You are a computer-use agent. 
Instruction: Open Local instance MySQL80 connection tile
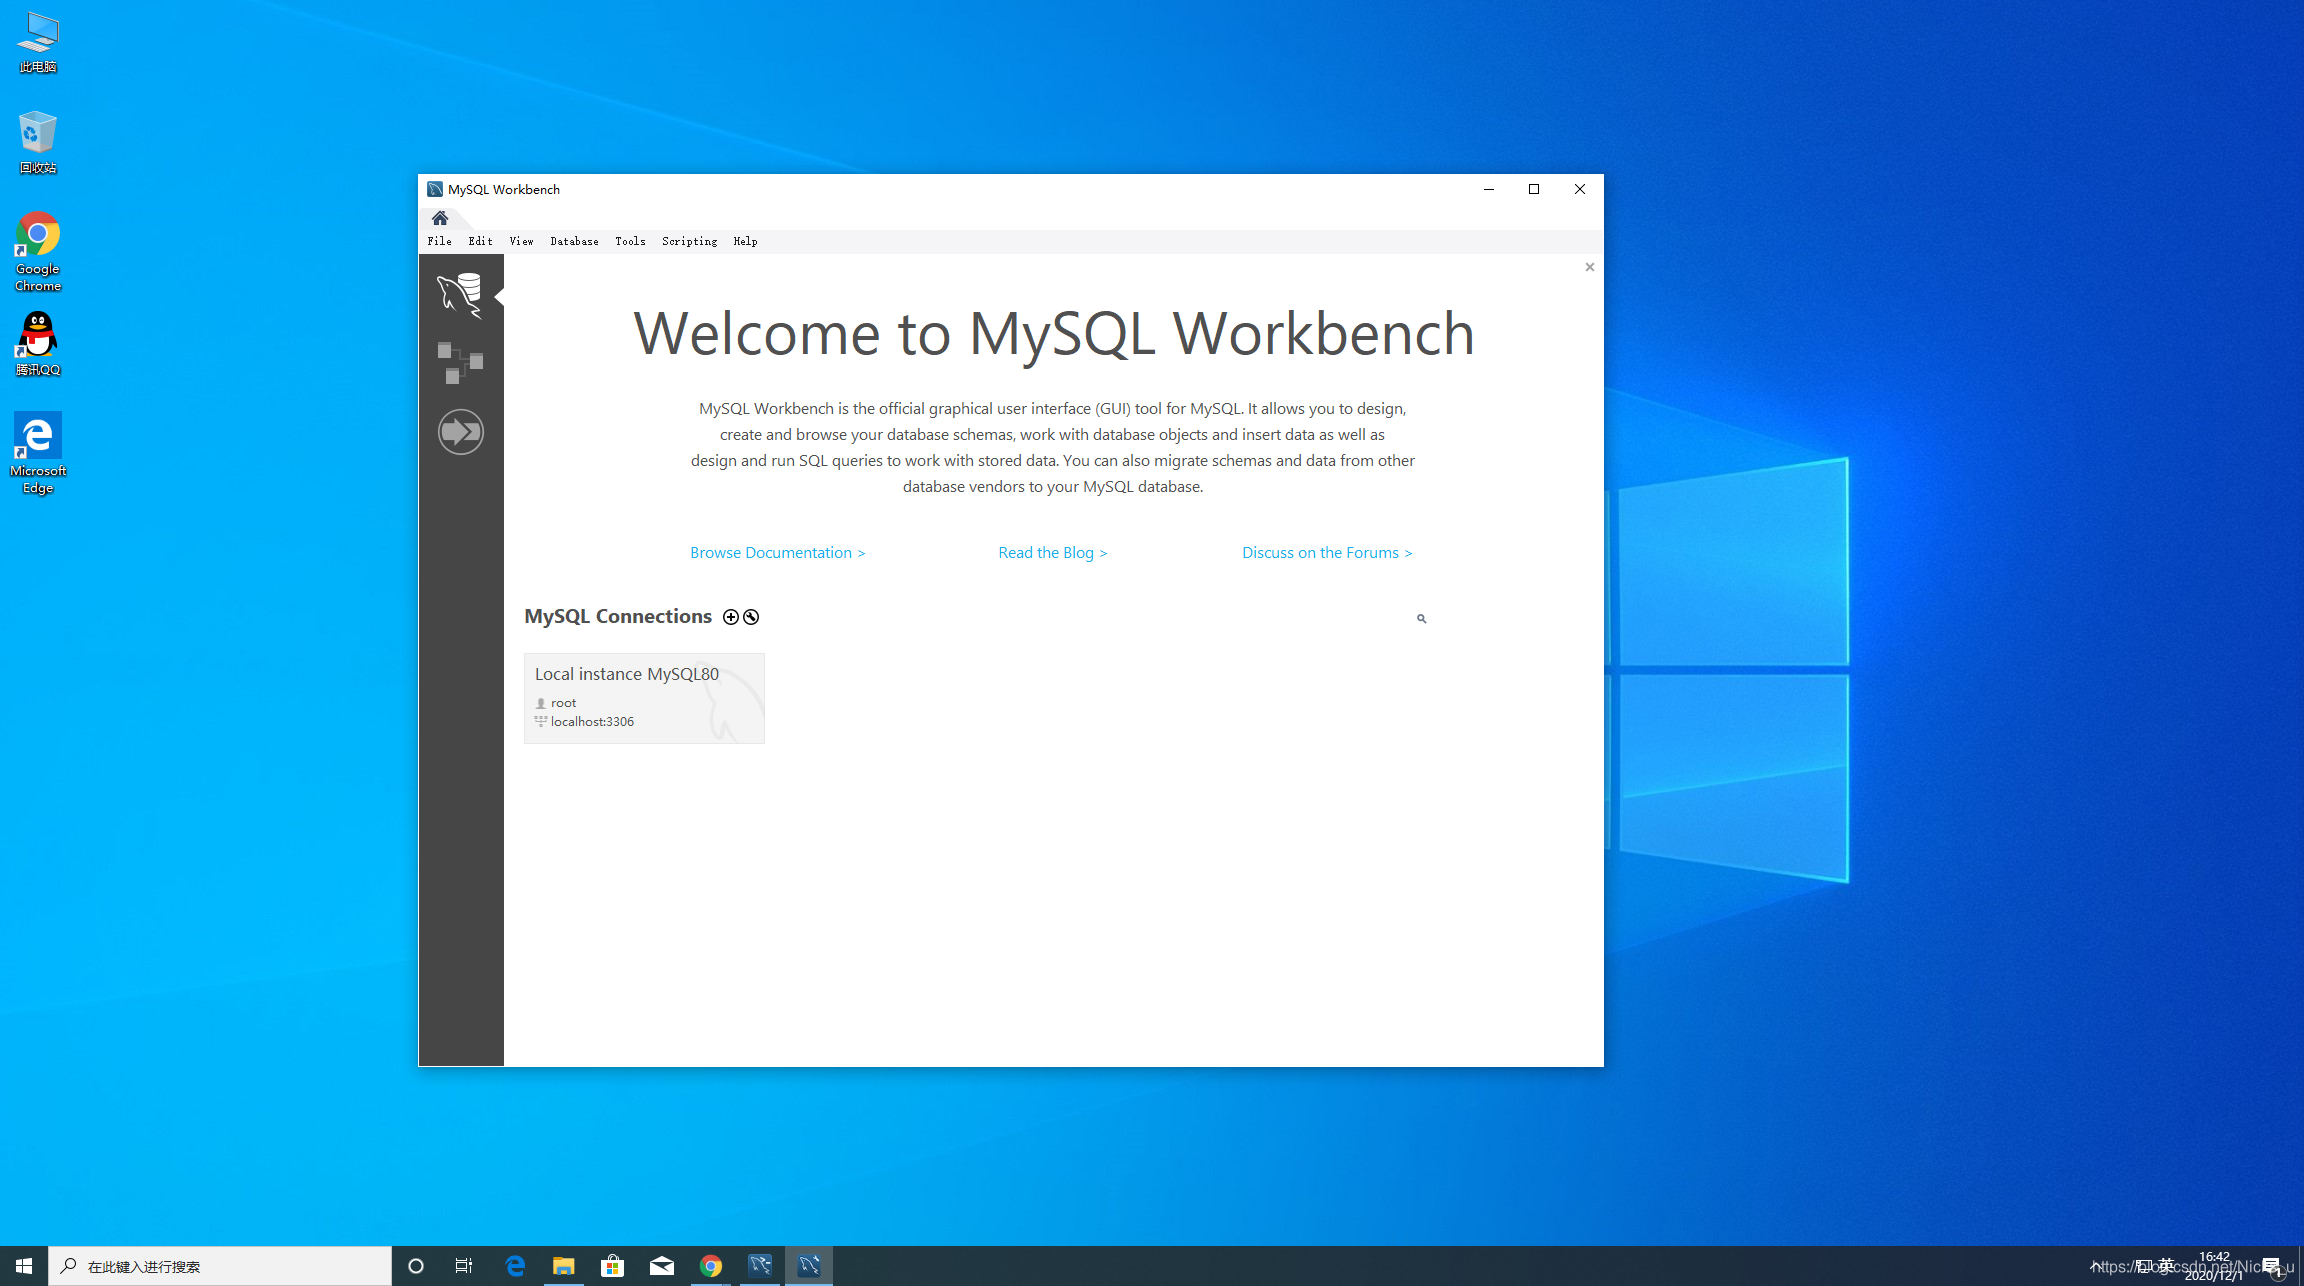pos(644,698)
